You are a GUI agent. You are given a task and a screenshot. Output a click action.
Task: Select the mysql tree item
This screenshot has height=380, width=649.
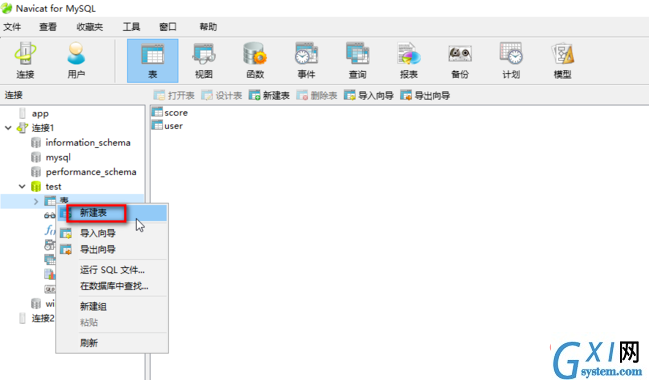58,158
